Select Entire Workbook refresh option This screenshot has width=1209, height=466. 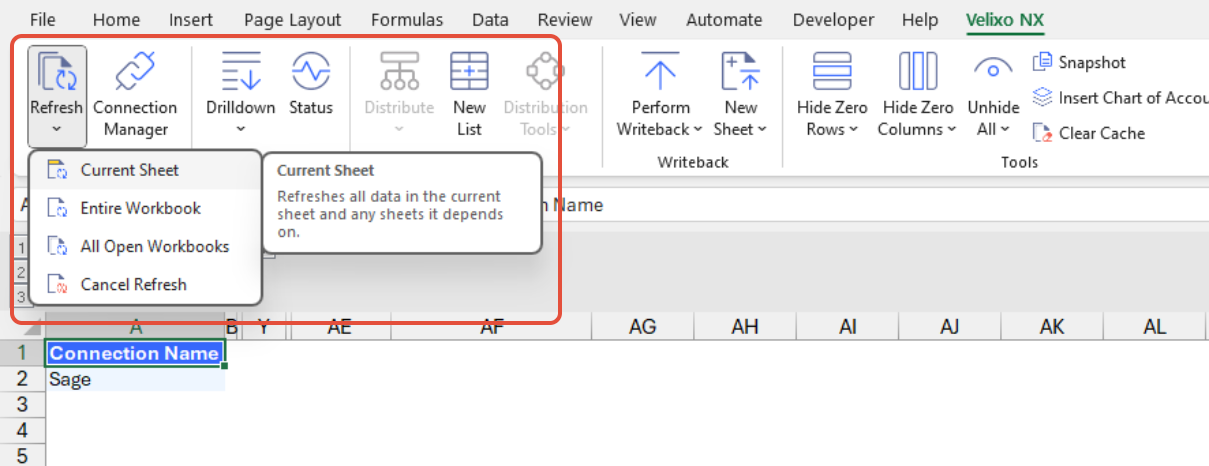click(146, 208)
